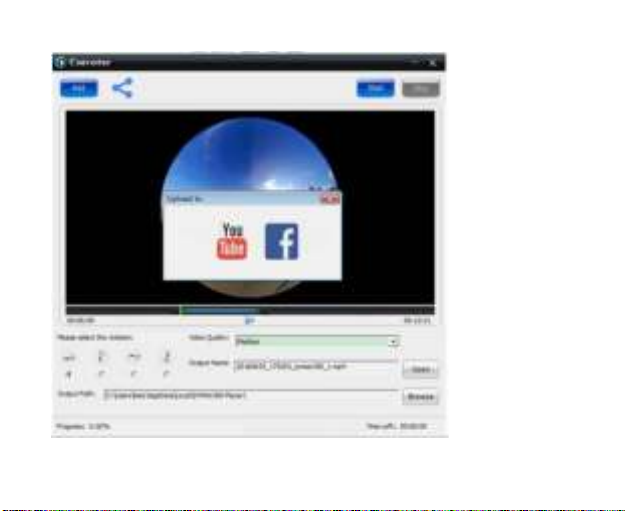The width and height of the screenshot is (625, 511).
Task: Close the Upload to dialog
Action: click(x=330, y=200)
